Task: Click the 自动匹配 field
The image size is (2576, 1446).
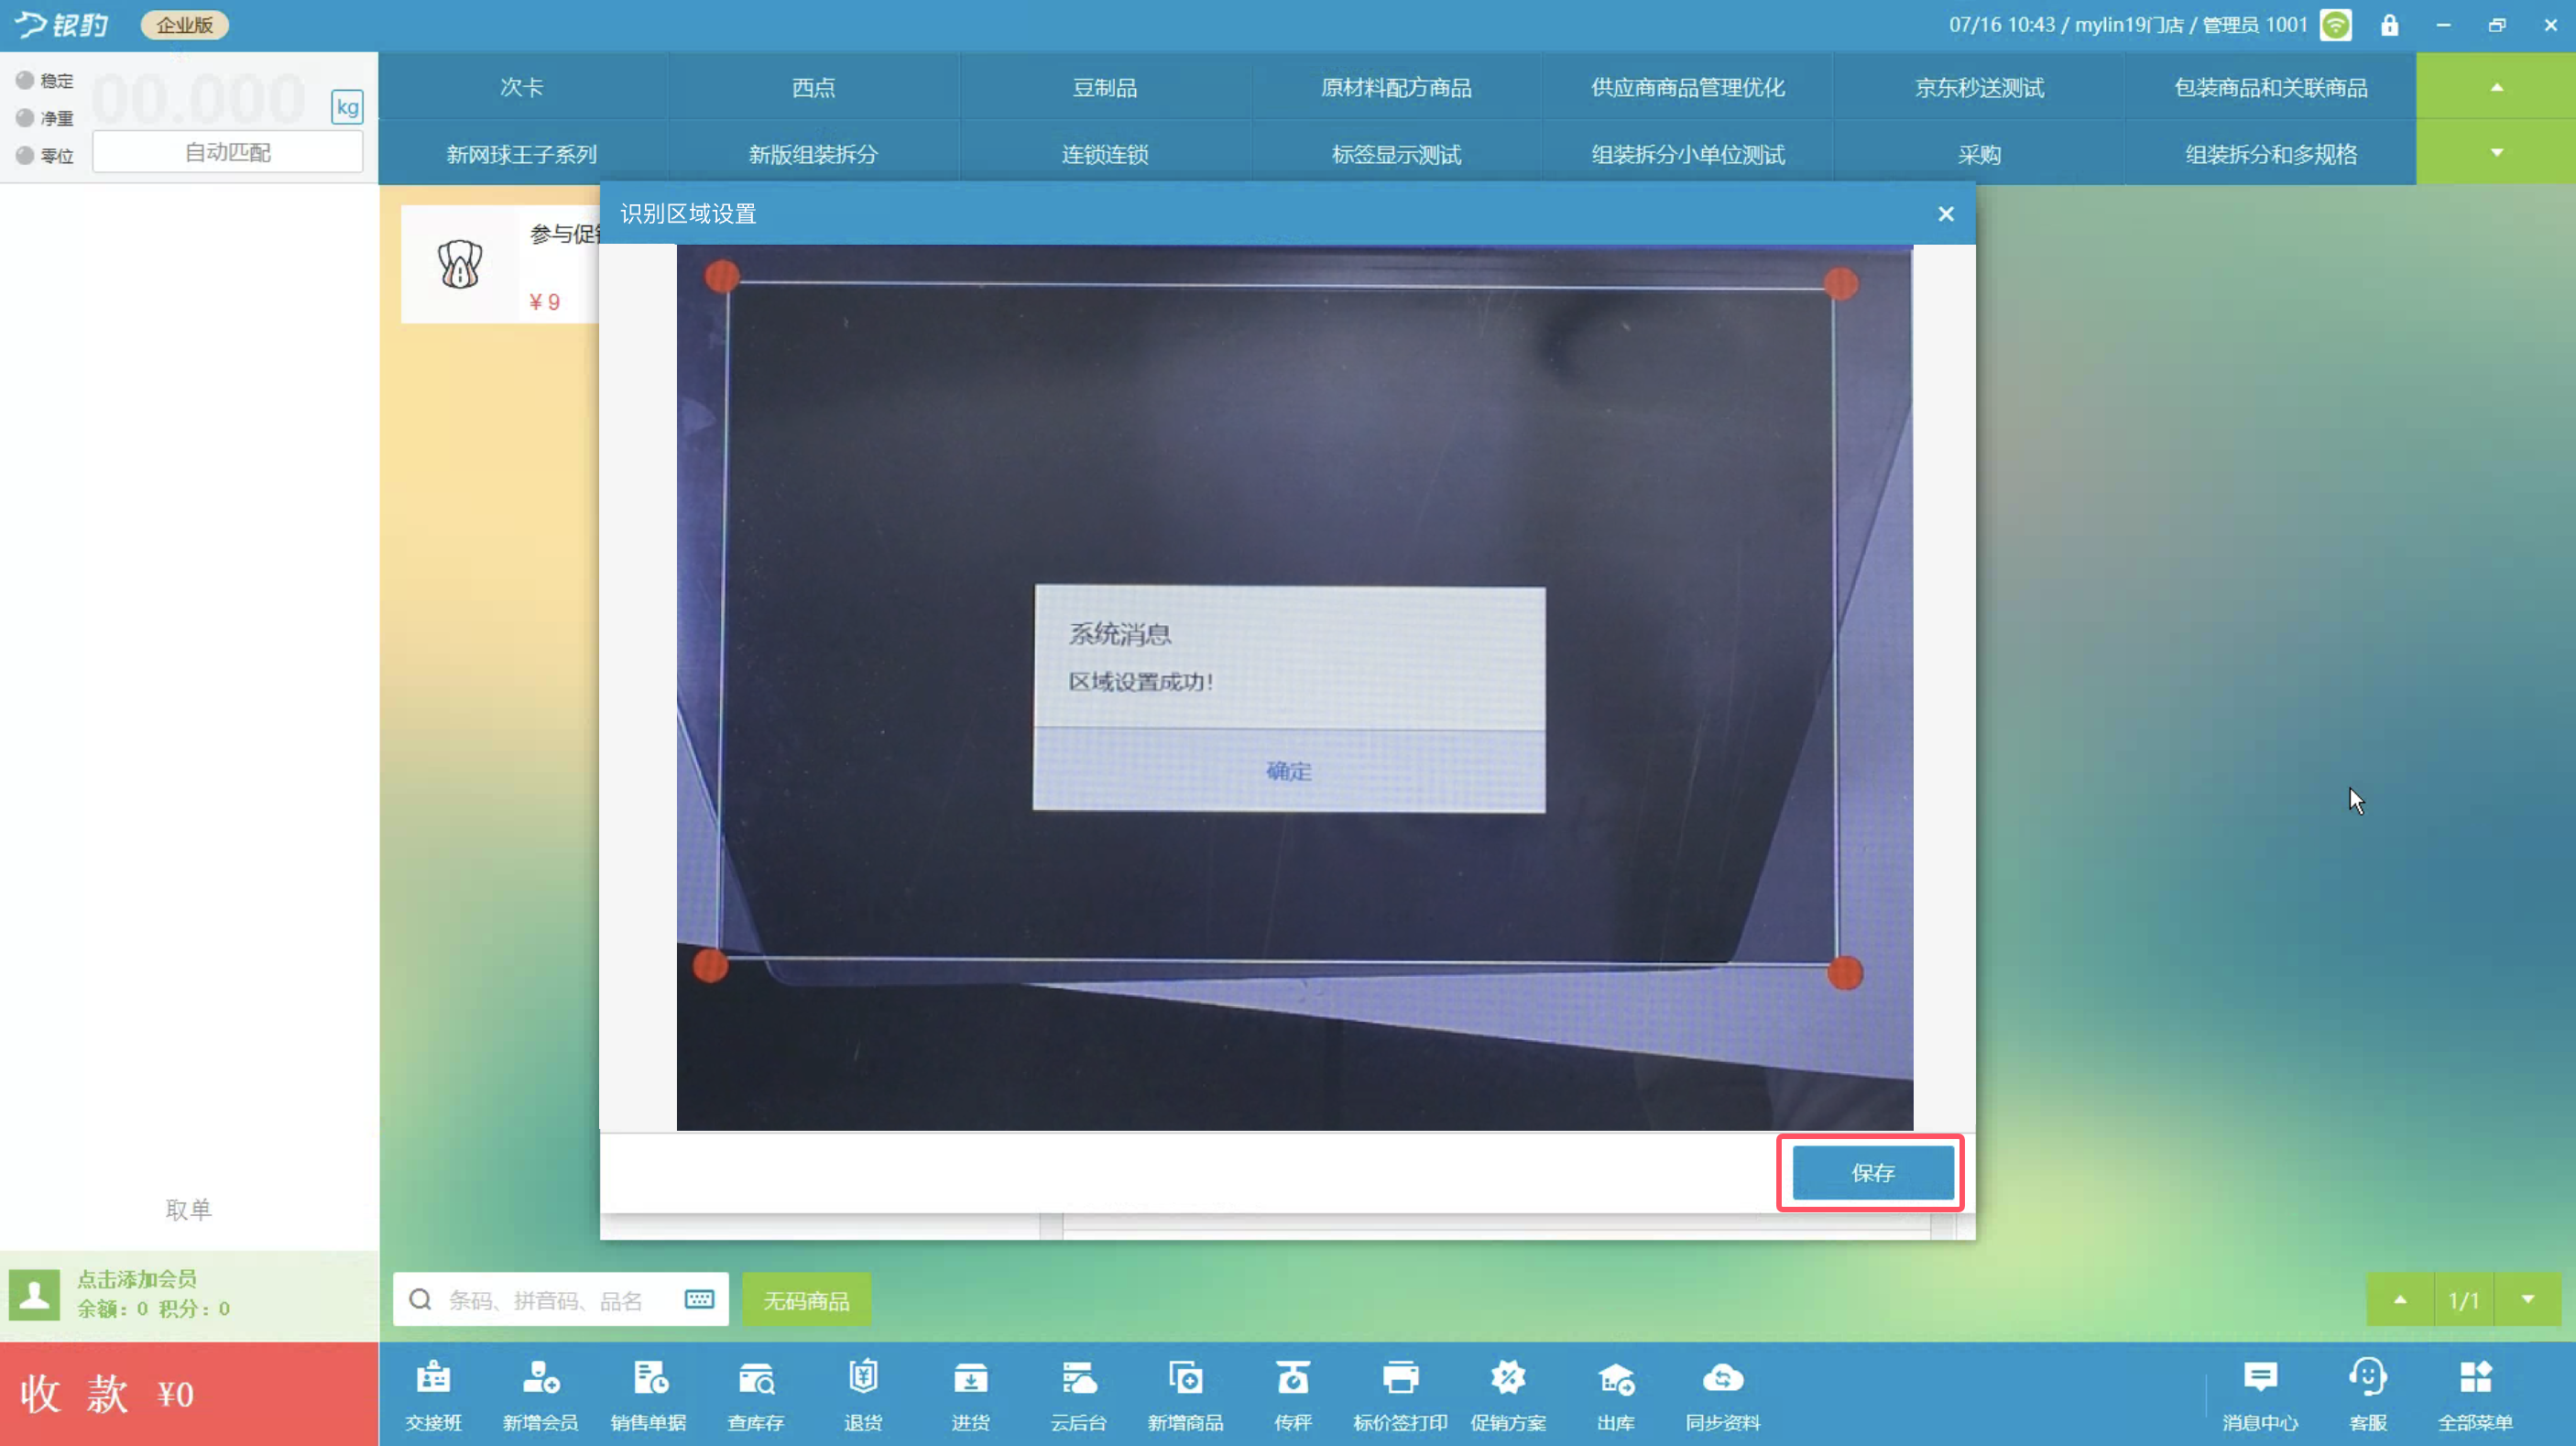Action: click(x=228, y=152)
